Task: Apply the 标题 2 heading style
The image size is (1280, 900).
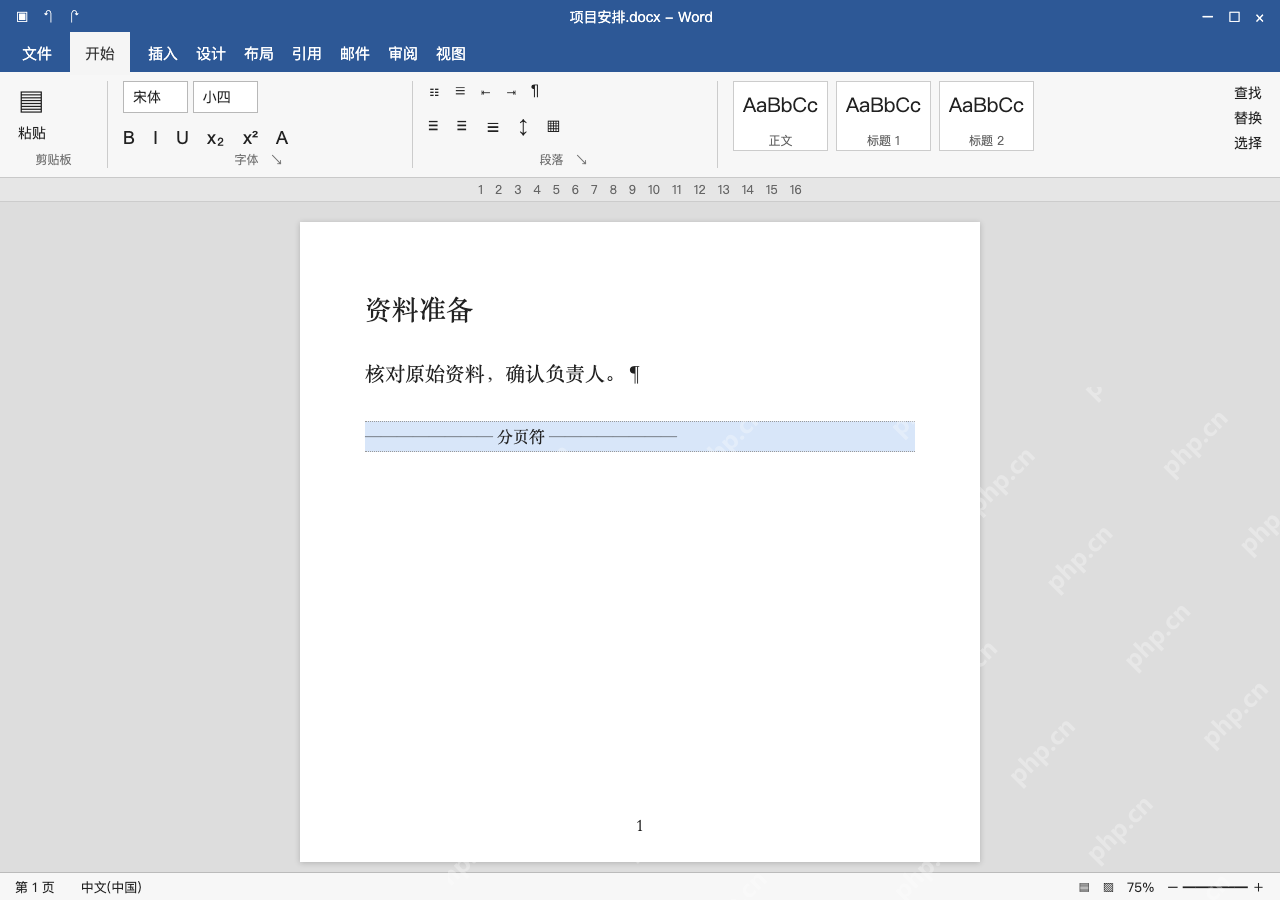Action: click(x=986, y=116)
